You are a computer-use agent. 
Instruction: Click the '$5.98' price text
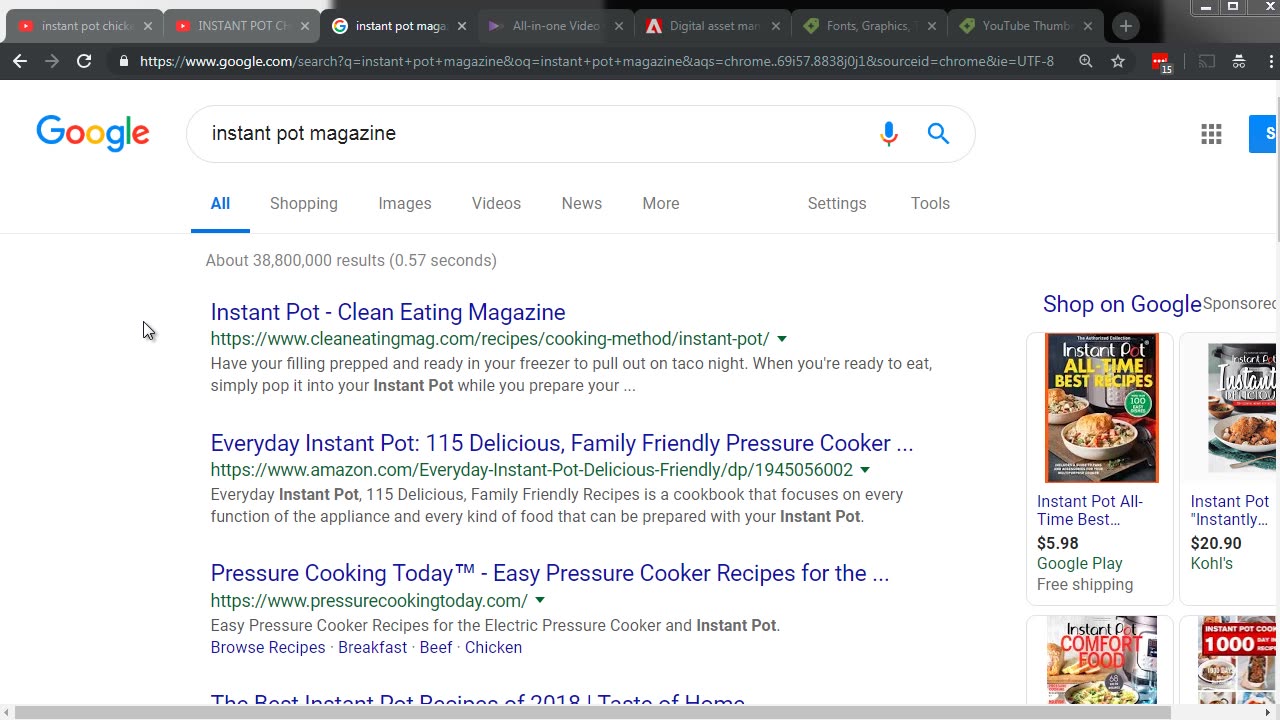[x=1058, y=543]
